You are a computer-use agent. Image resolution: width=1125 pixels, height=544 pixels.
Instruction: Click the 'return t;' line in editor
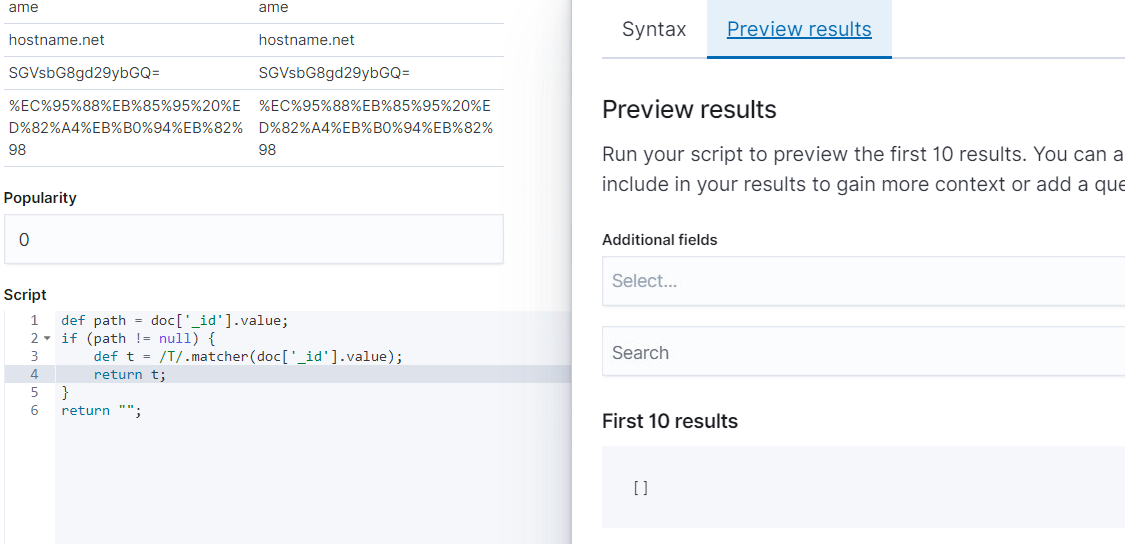point(130,375)
